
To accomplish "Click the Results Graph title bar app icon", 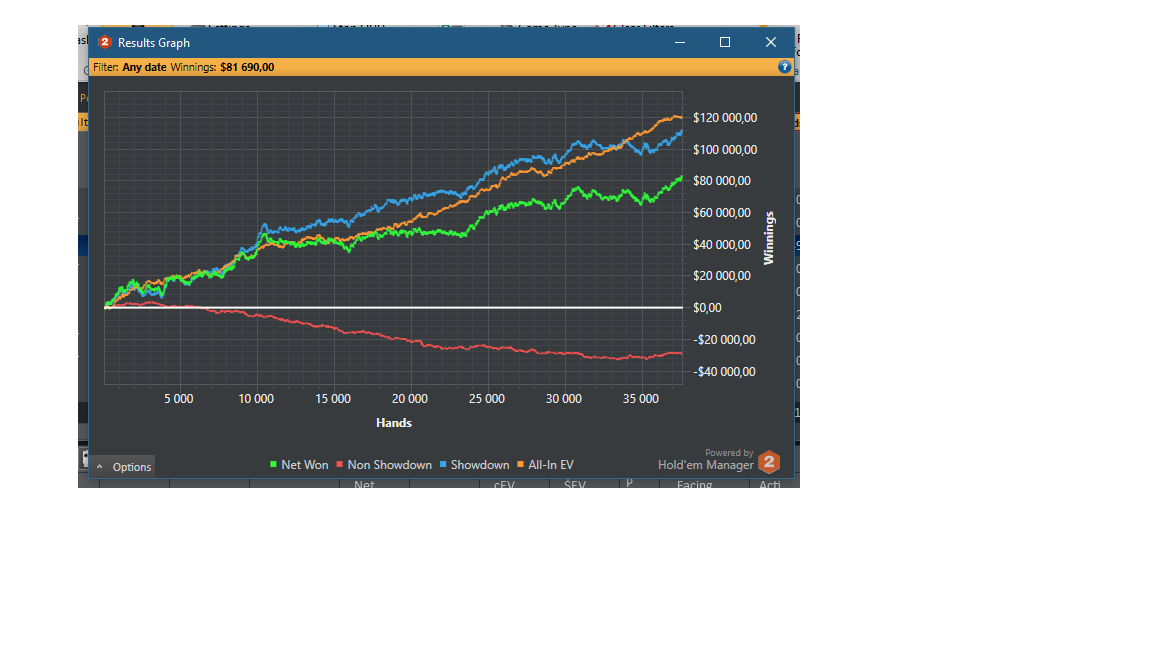I will pyautogui.click(x=105, y=43).
